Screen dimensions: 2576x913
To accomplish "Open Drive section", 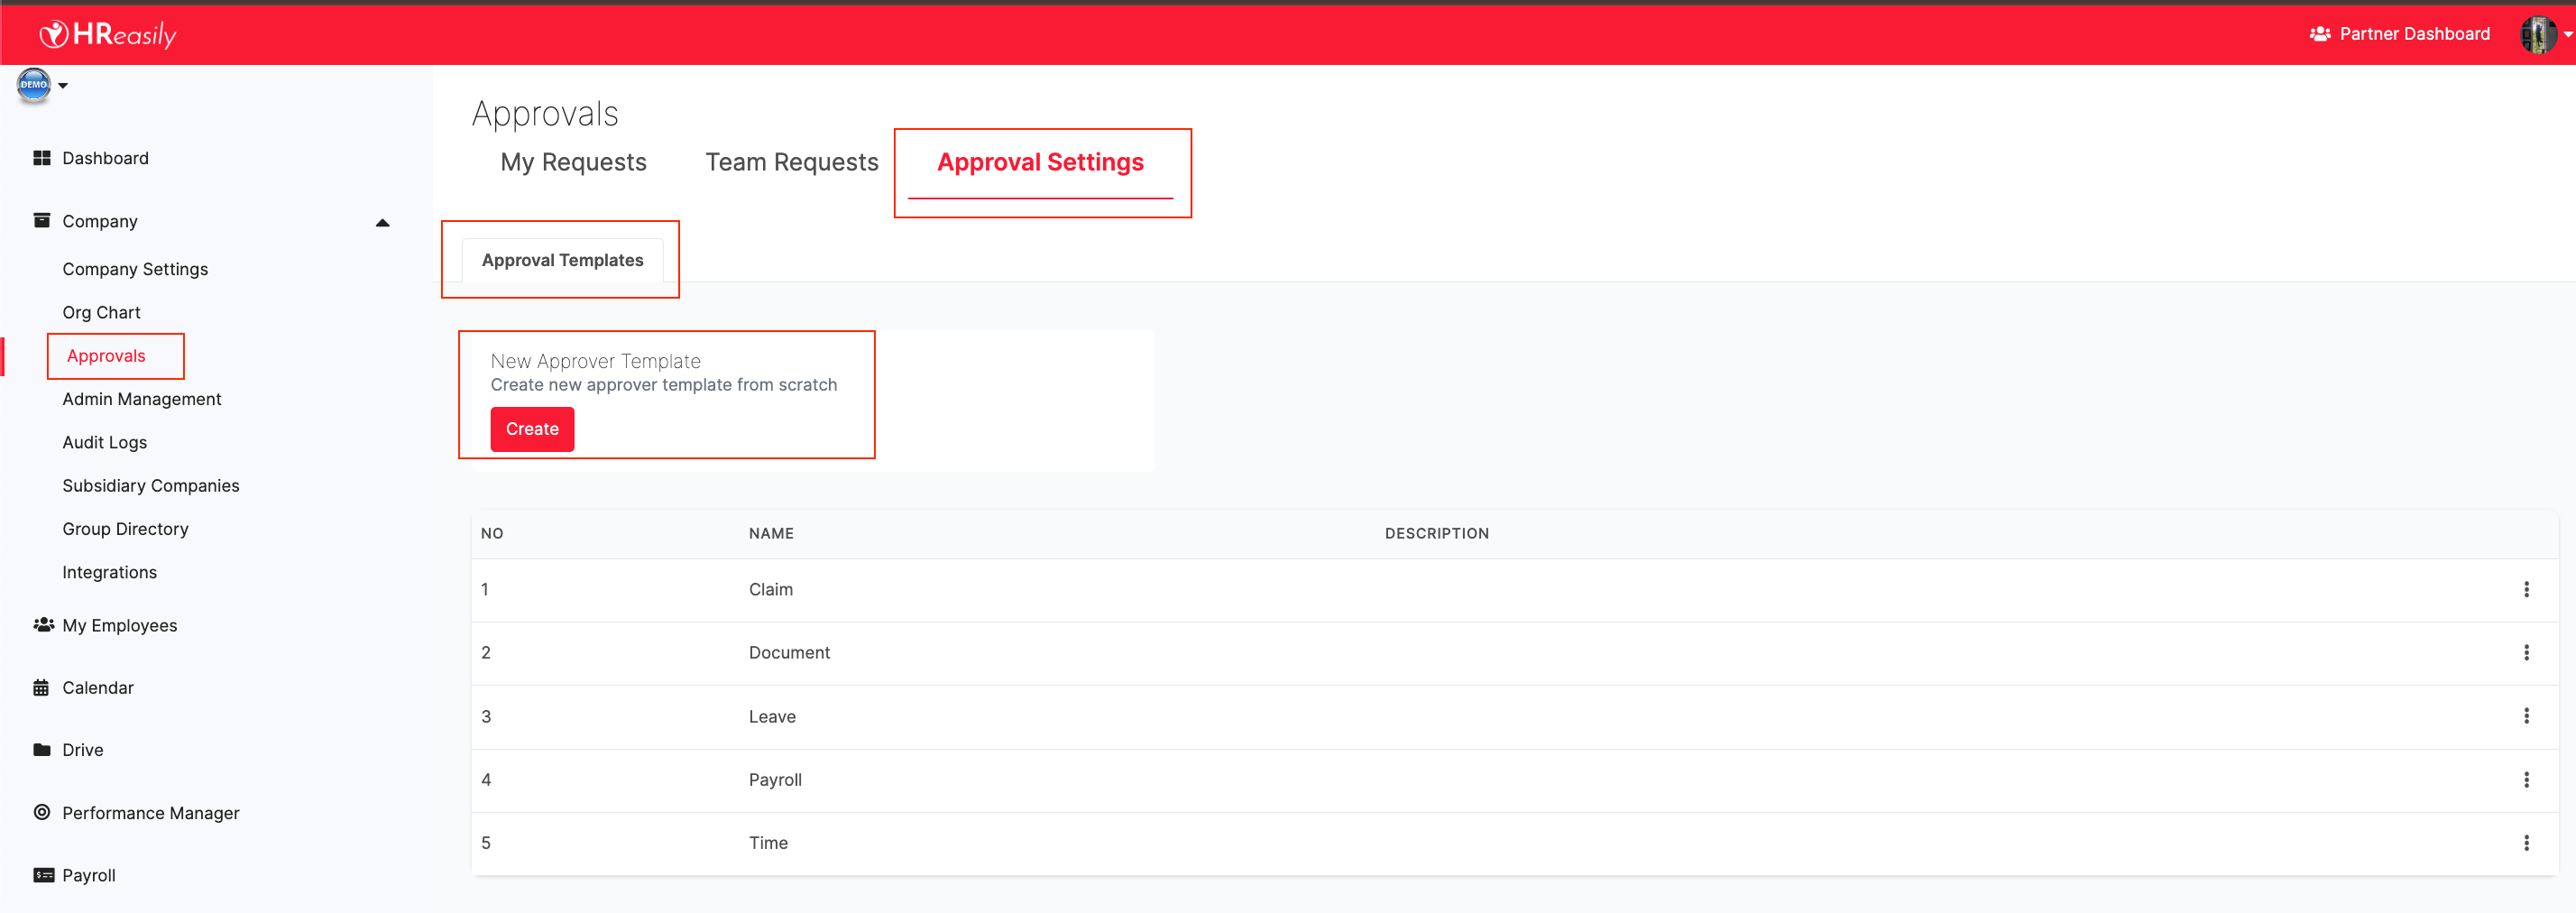I will coord(82,750).
